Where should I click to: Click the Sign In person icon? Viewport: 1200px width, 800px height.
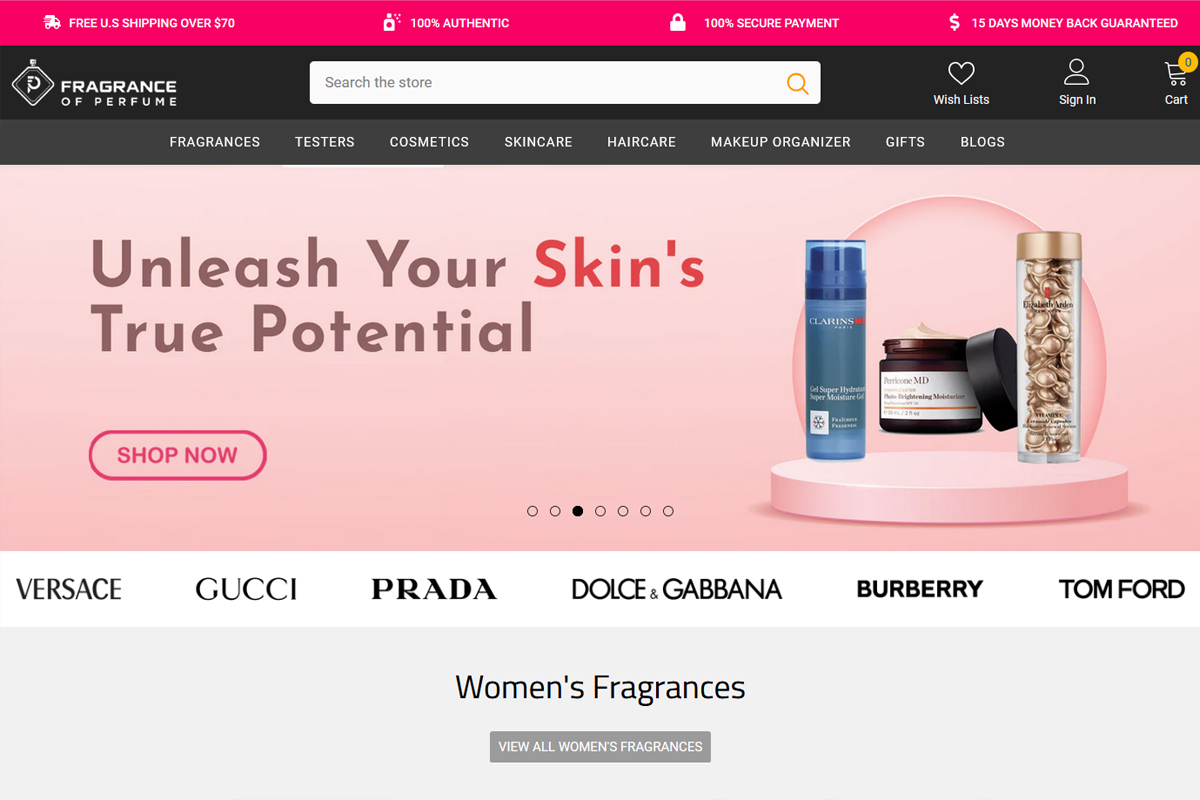point(1077,72)
